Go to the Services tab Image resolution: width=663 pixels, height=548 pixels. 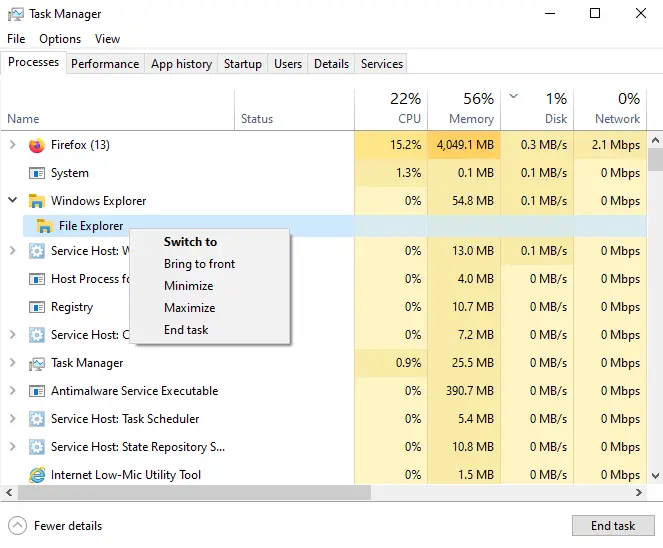382,64
